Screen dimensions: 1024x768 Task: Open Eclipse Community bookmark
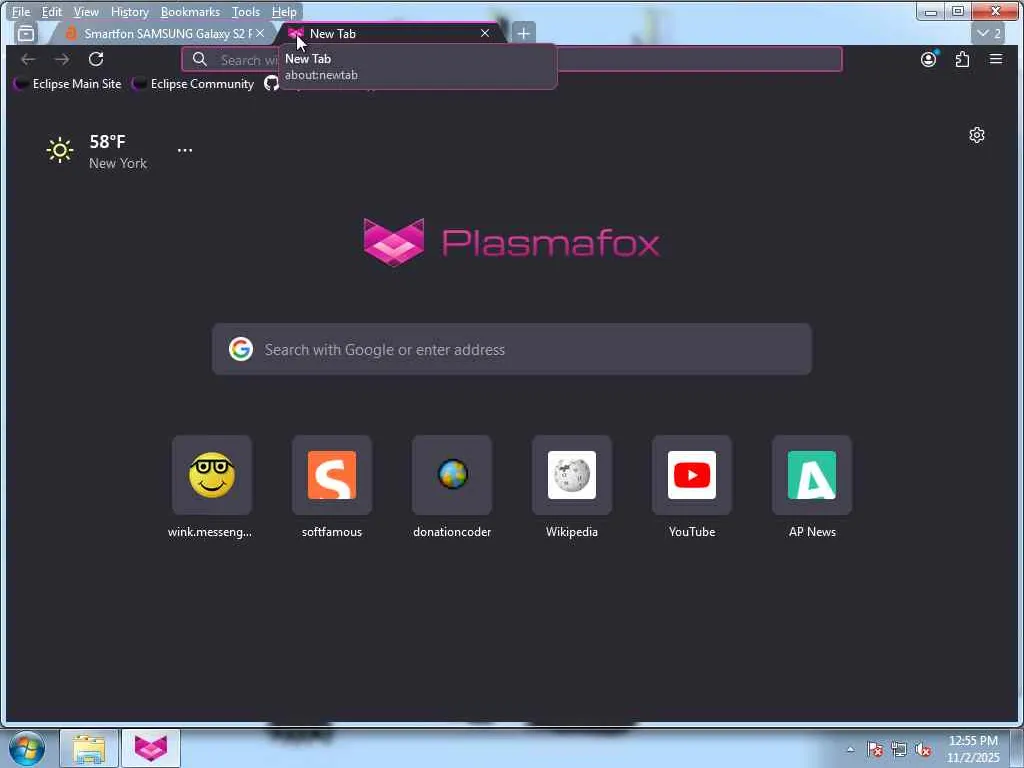193,84
